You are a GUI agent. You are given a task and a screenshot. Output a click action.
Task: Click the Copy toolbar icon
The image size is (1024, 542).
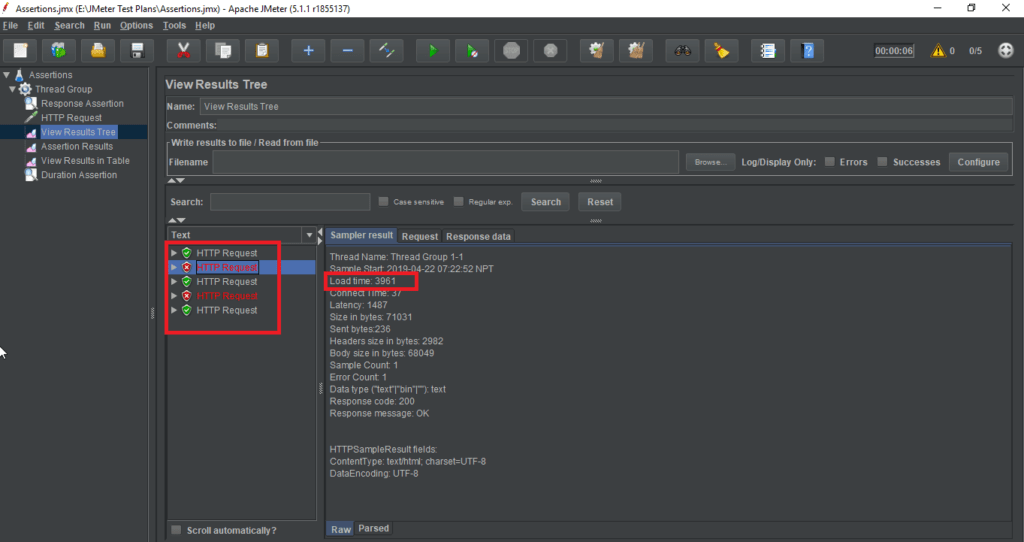(223, 51)
